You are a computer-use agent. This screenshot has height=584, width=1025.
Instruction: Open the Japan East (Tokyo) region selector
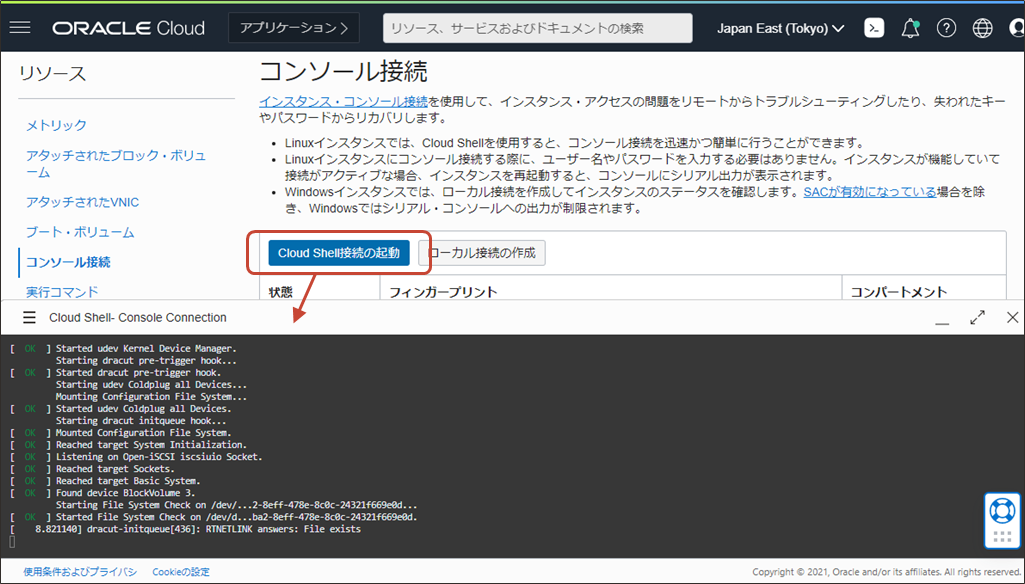tap(781, 28)
